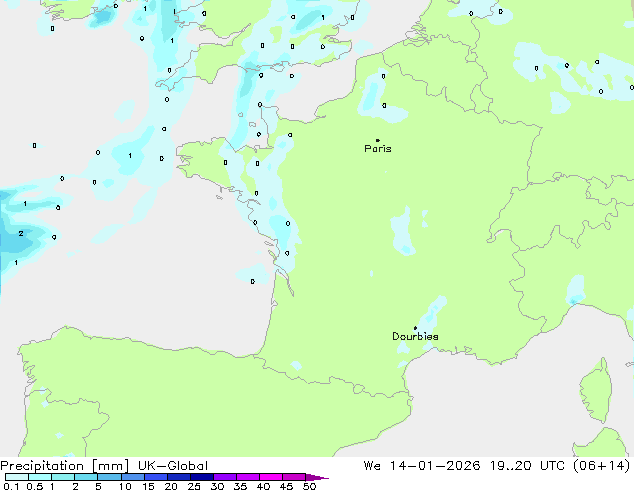Screen dimensions: 634x490
Task: Click the Paris city label
Action: tap(378, 149)
